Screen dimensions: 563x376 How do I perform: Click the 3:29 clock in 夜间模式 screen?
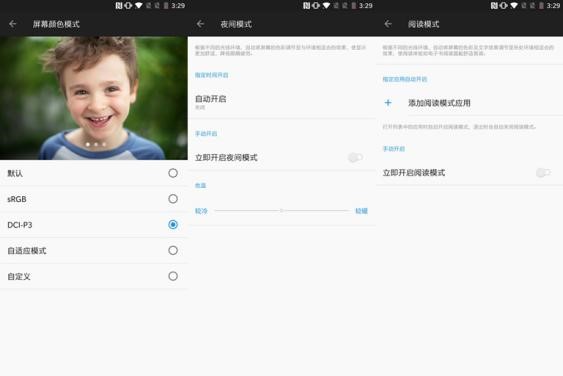click(x=366, y=5)
